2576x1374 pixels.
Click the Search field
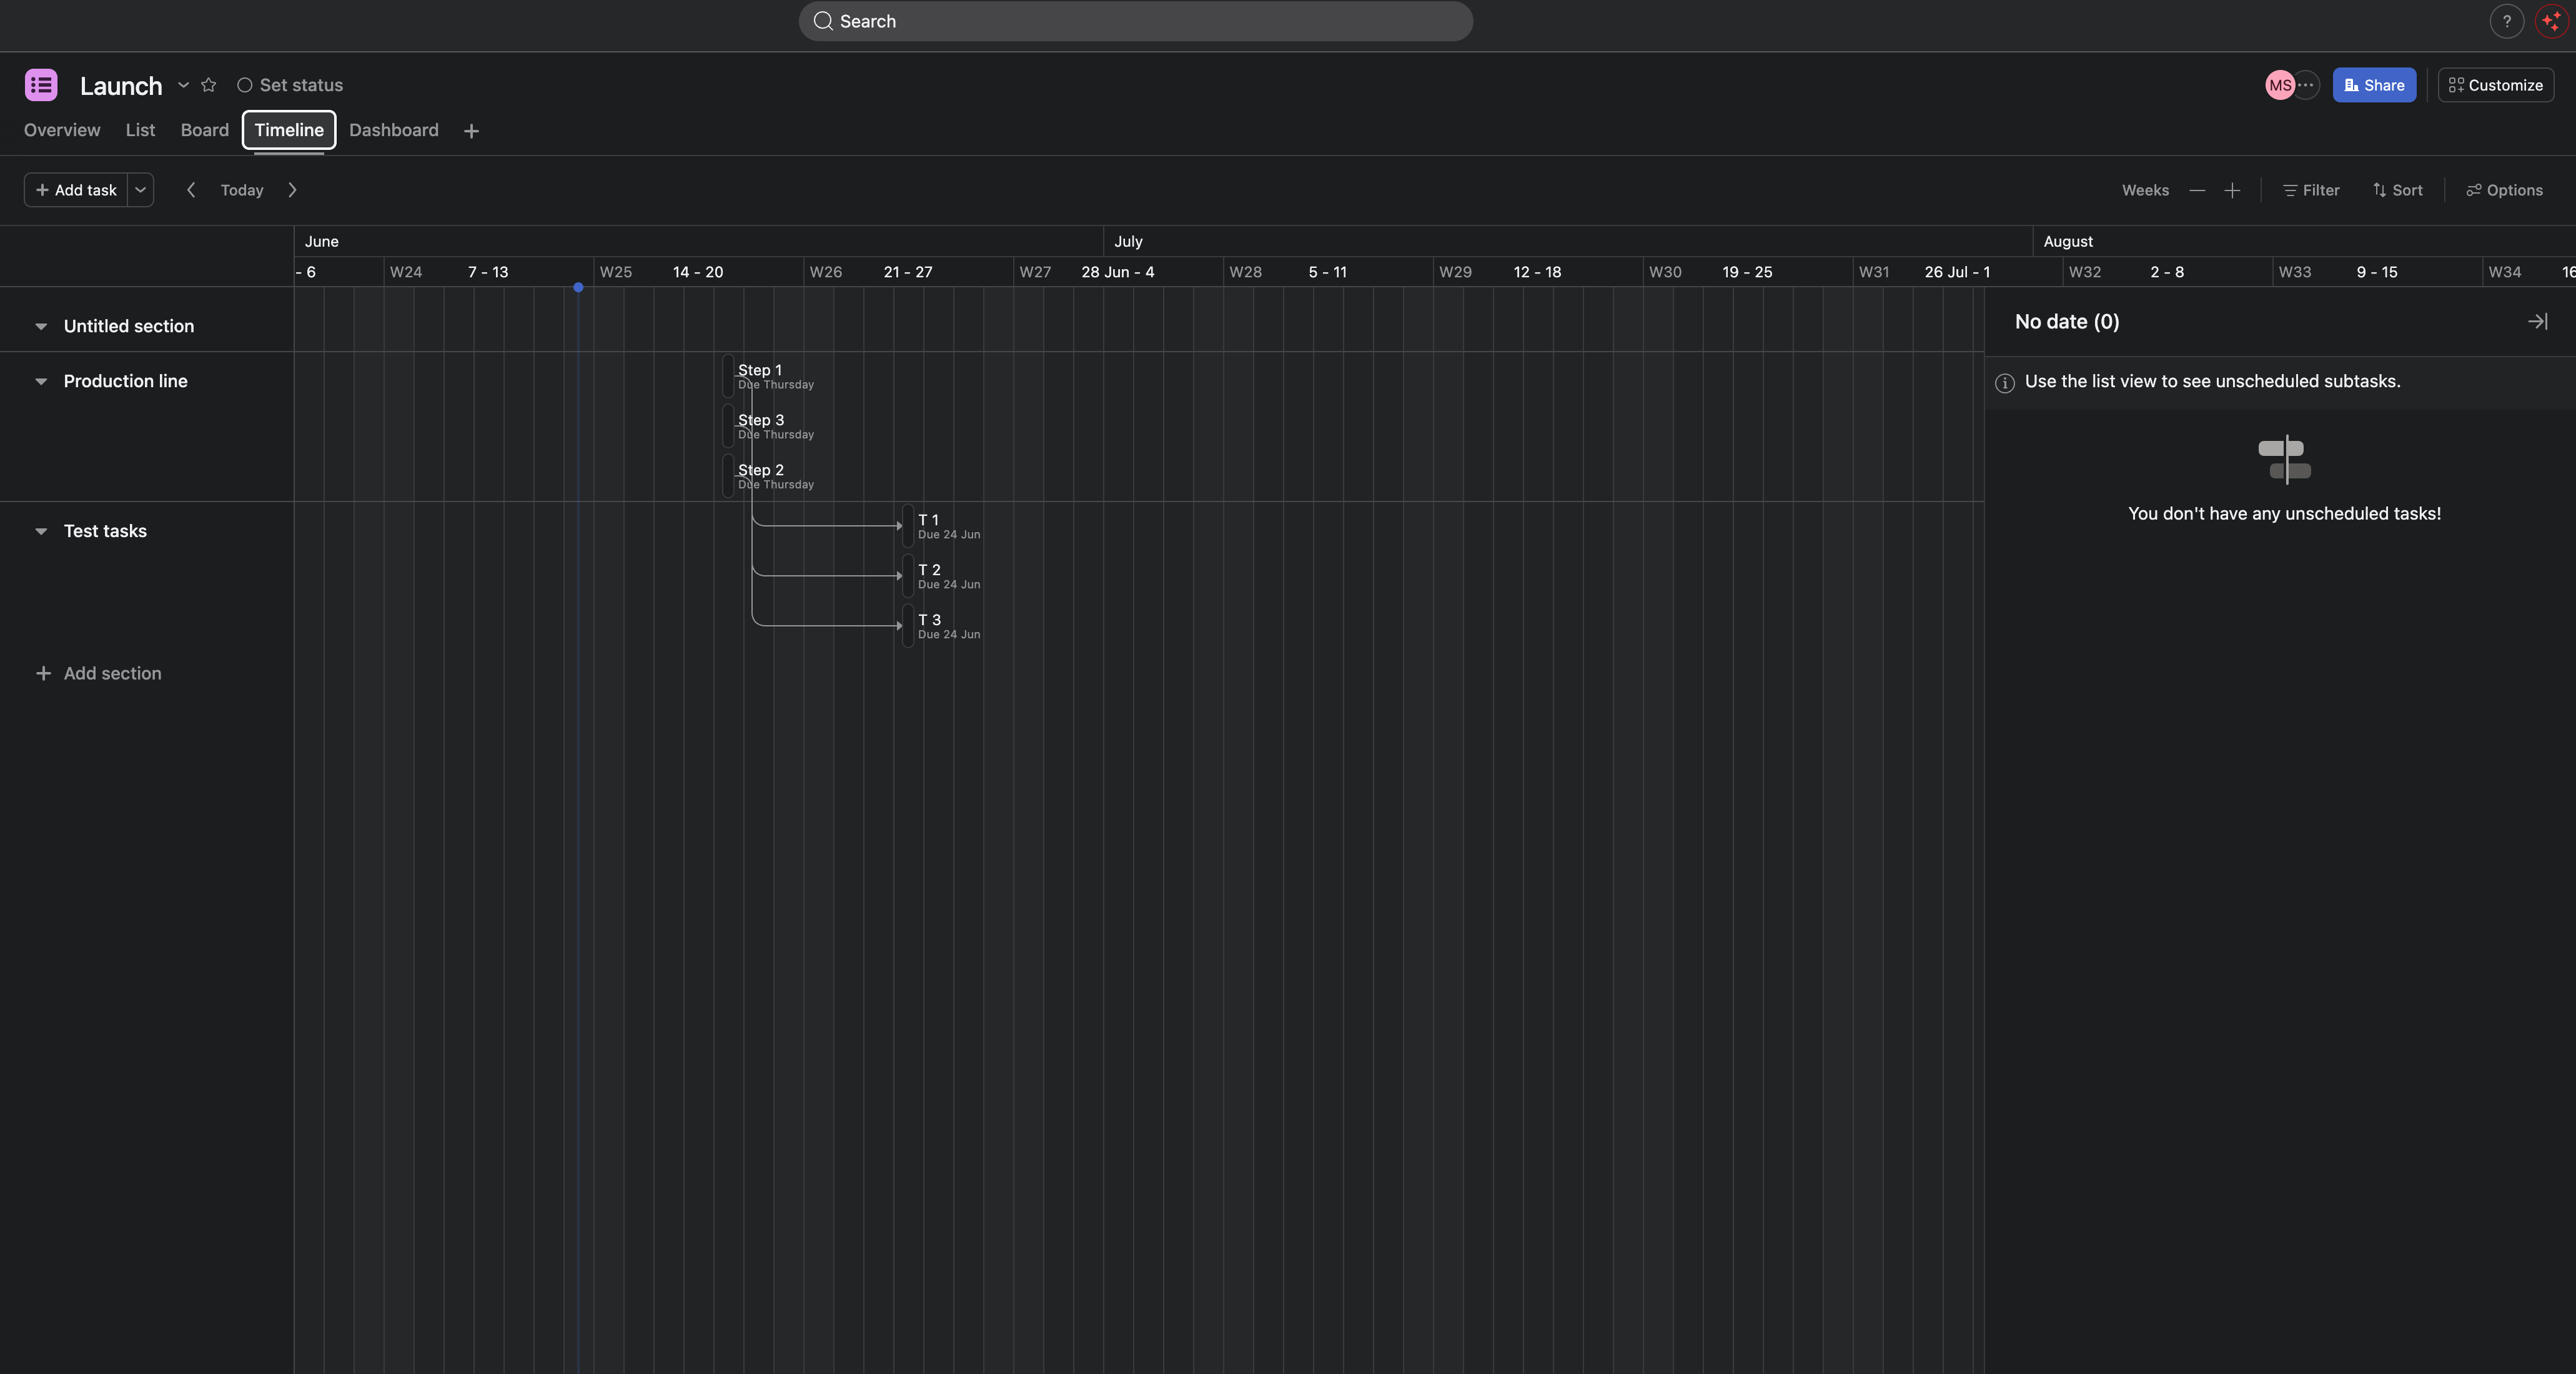click(1135, 21)
